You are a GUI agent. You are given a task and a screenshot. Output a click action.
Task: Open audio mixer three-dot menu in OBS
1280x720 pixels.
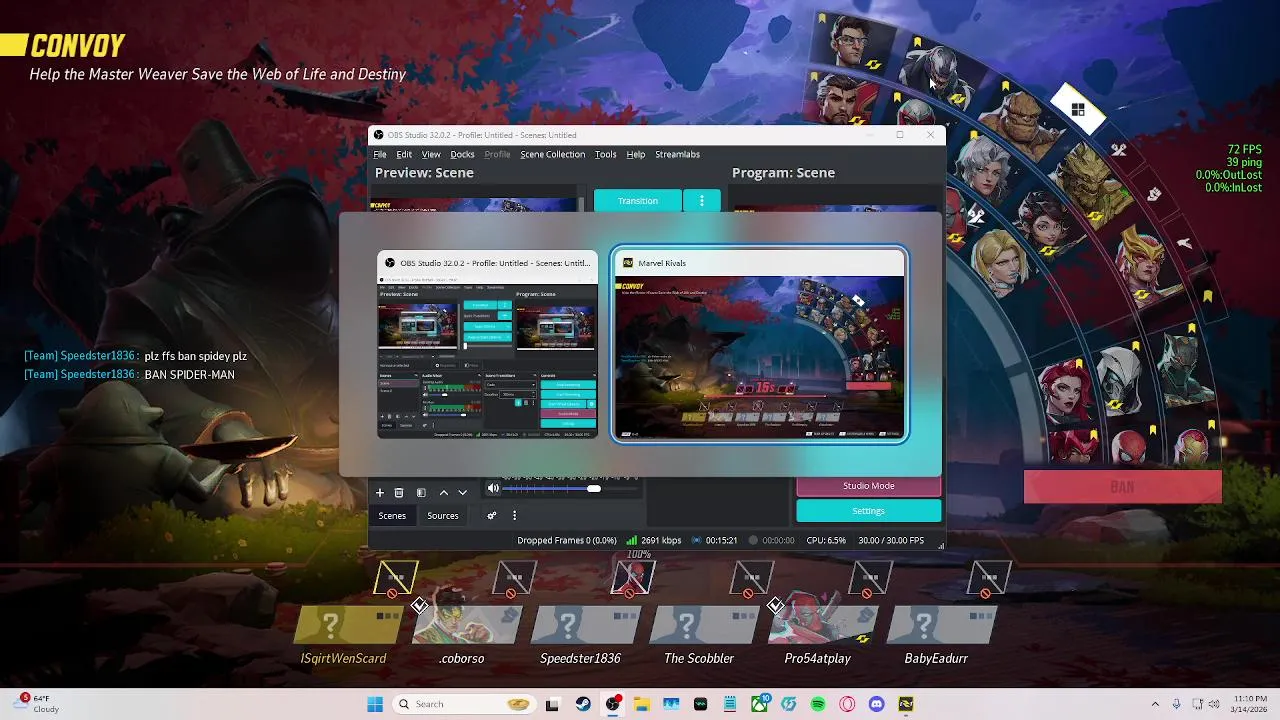[514, 516]
